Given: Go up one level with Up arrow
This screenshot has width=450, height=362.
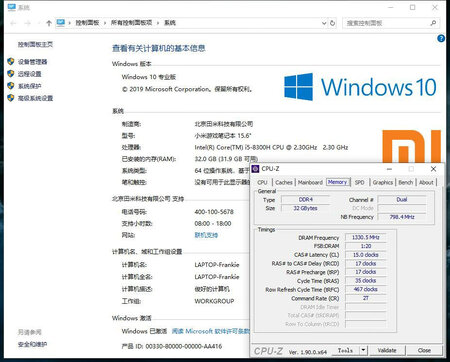Looking at the screenshot, I should (49, 23).
